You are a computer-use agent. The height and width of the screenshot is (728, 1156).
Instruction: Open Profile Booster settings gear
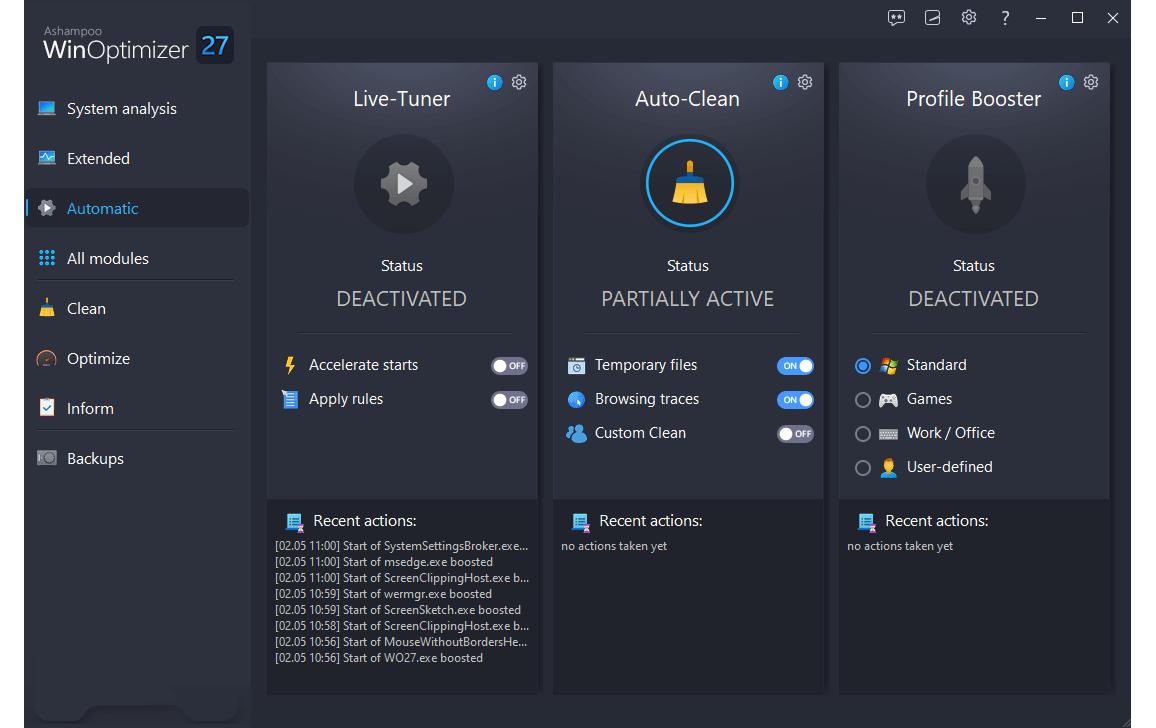coord(1091,82)
